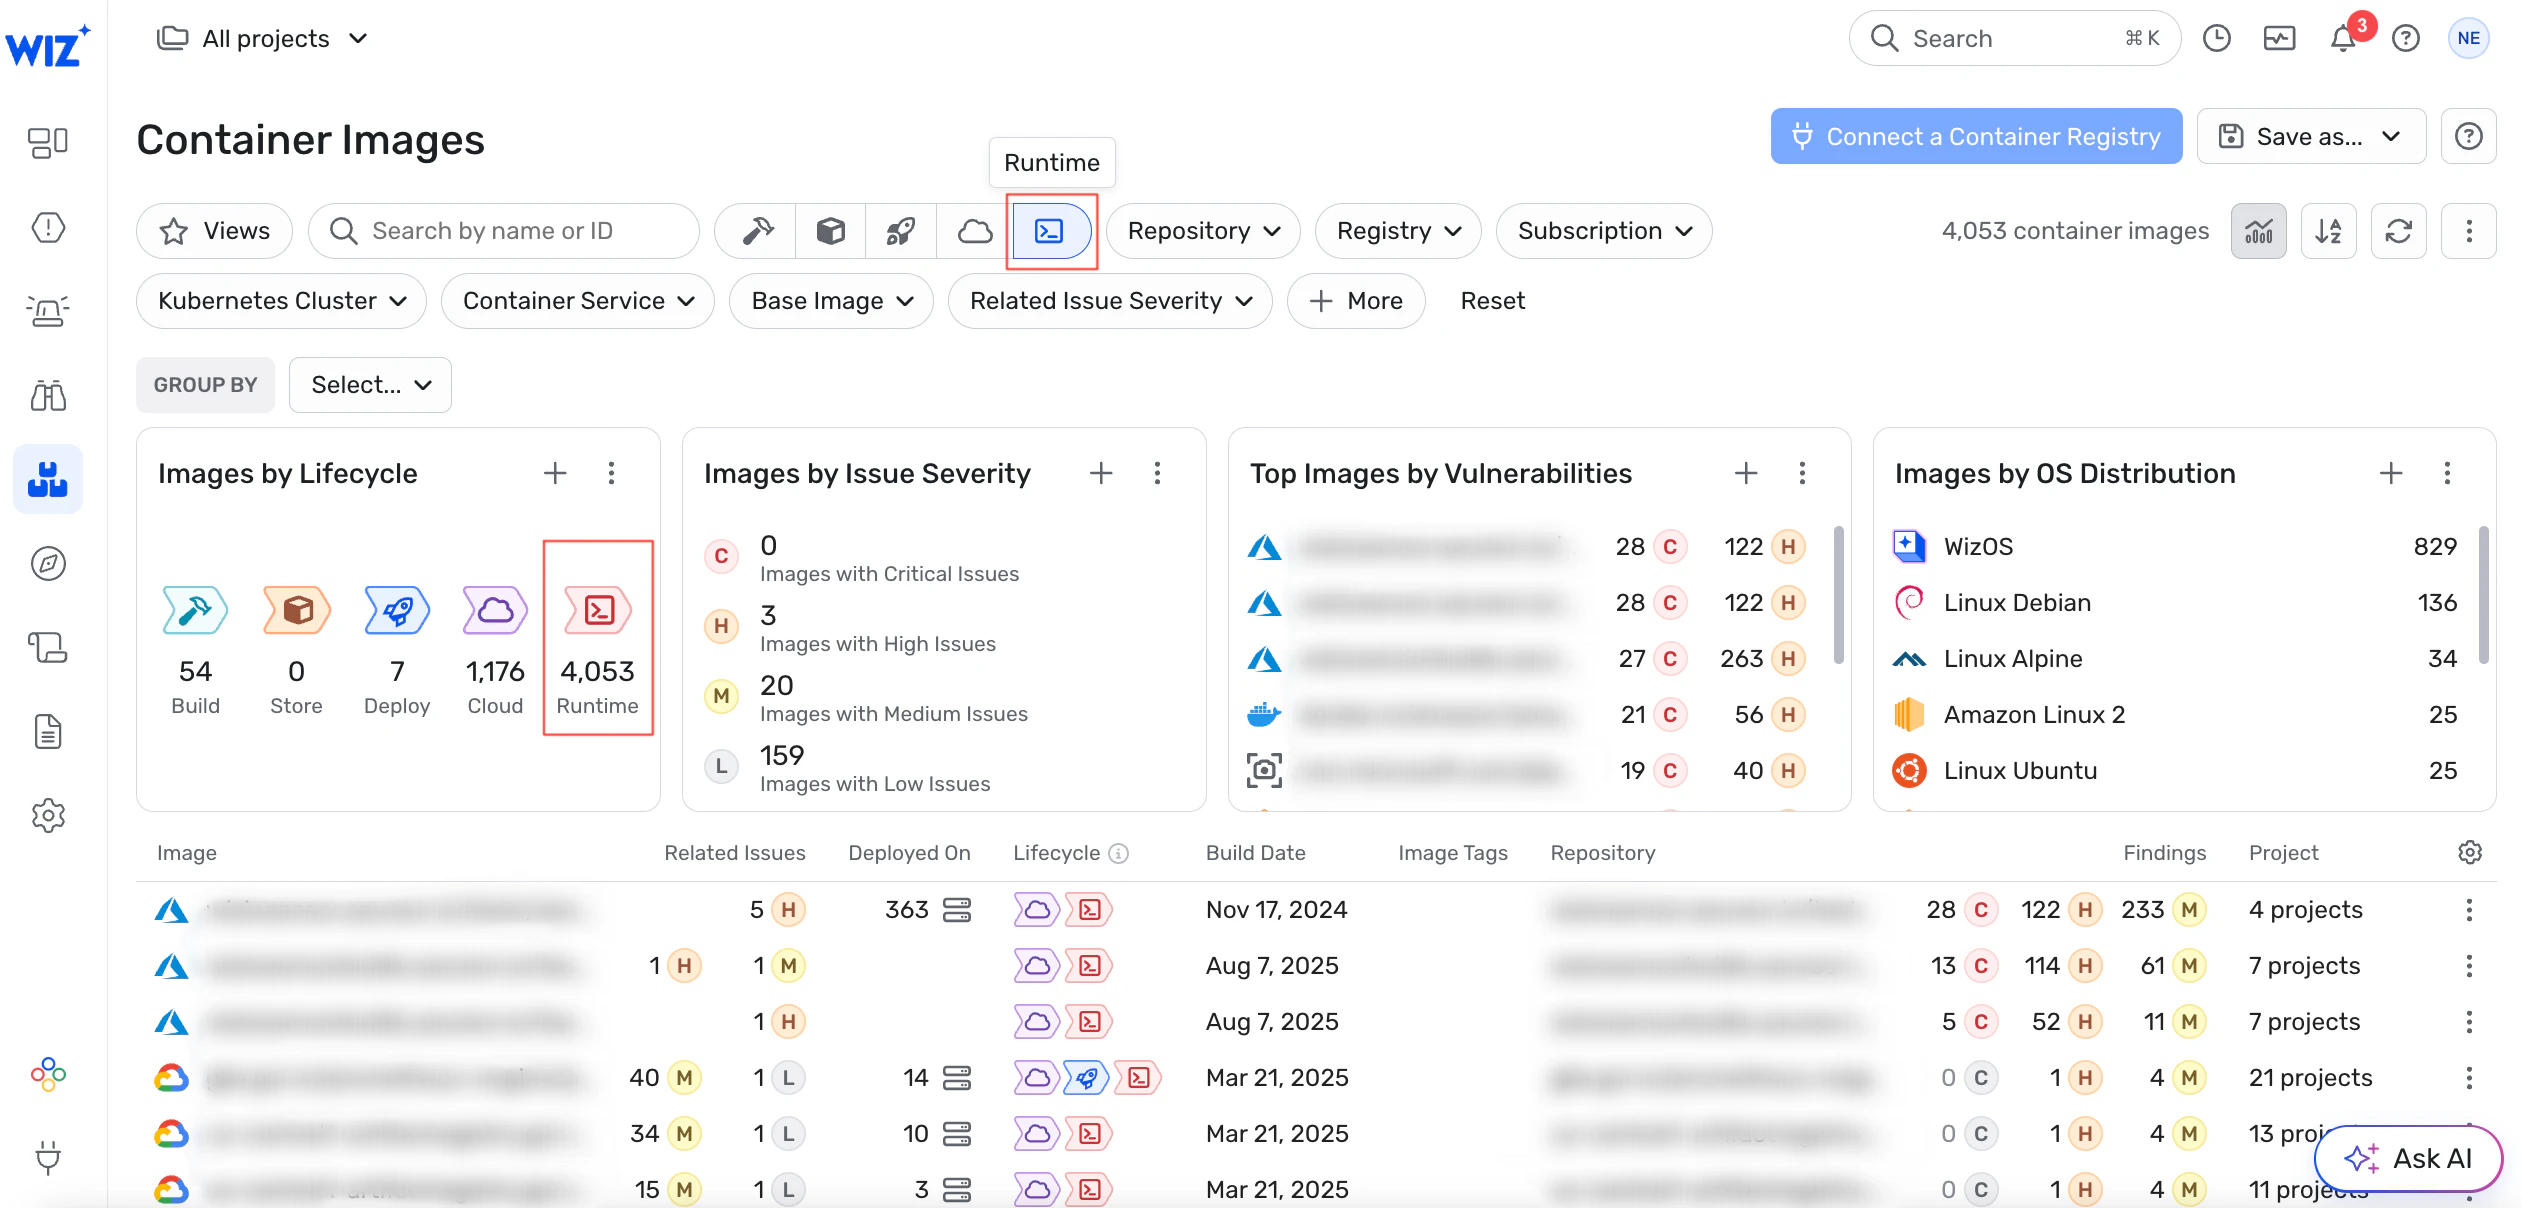Click Images with Low Issues count 159
This screenshot has width=2522, height=1208.
(782, 755)
